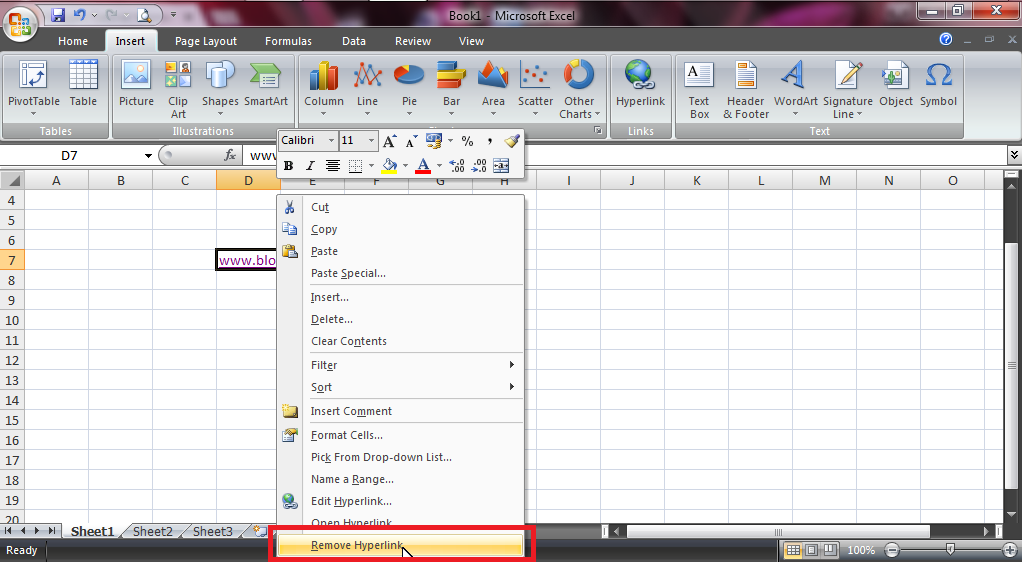The width and height of the screenshot is (1022, 562).
Task: Click the Hyperlink ribbon button
Action: coord(640,83)
